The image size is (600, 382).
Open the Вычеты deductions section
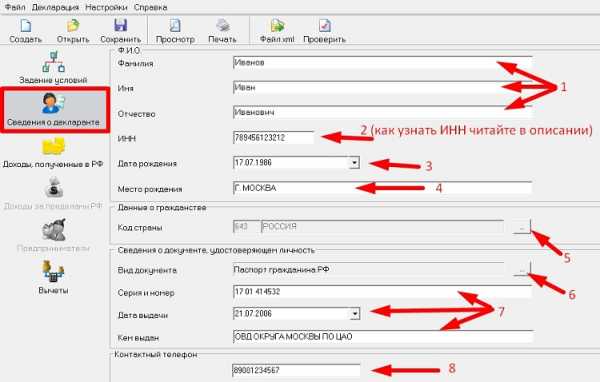(x=53, y=277)
